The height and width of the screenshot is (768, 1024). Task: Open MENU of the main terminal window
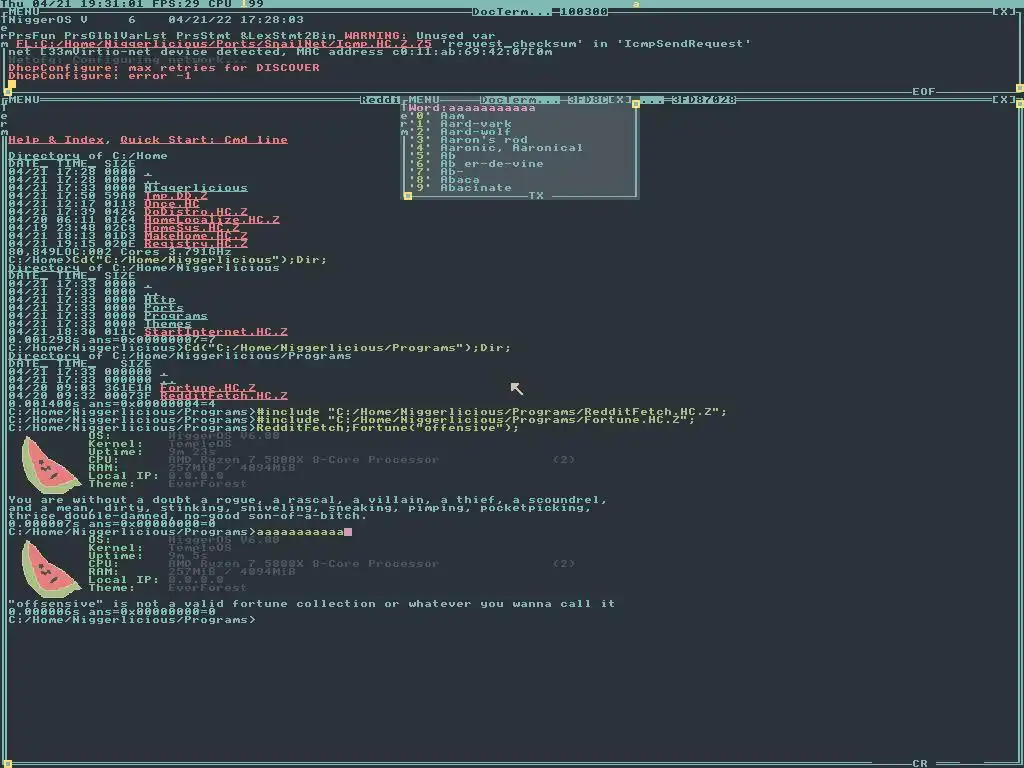24,100
